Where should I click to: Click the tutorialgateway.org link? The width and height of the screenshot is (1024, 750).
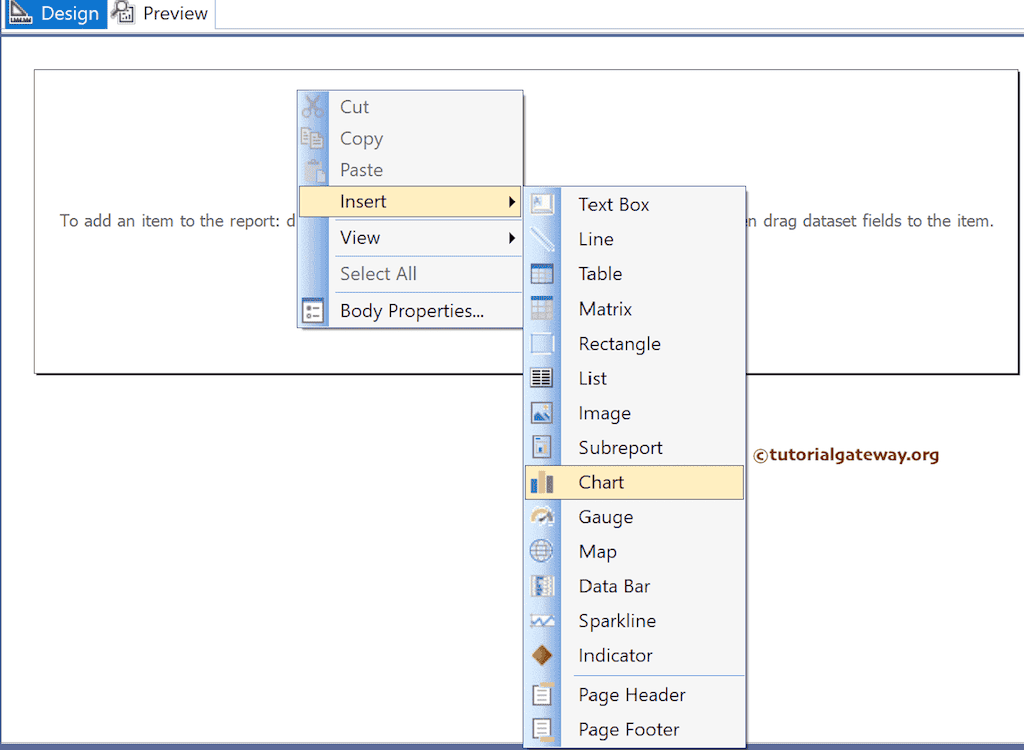[x=846, y=453]
